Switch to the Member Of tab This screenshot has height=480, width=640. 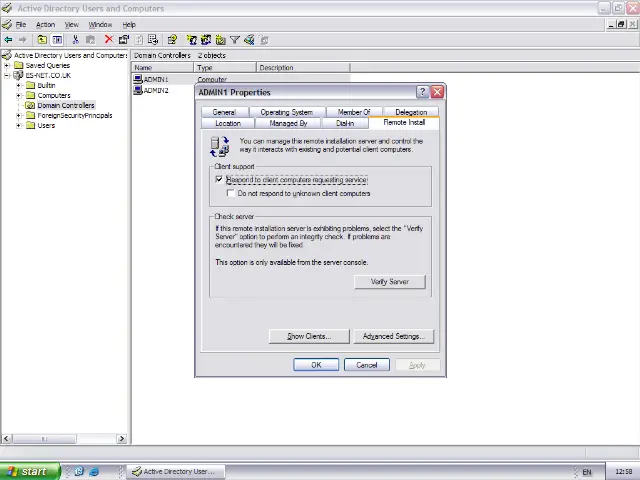point(354,112)
